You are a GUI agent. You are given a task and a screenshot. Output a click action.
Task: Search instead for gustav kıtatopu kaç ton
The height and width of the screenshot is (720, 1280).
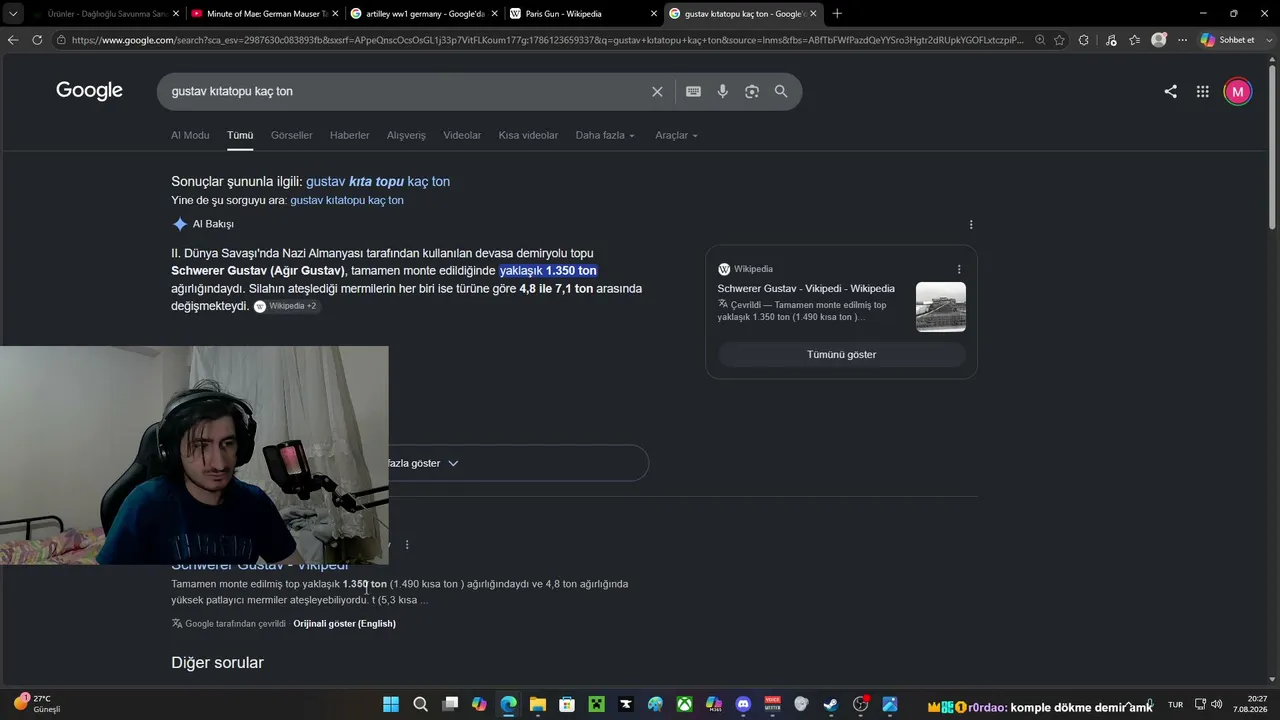coord(347,200)
